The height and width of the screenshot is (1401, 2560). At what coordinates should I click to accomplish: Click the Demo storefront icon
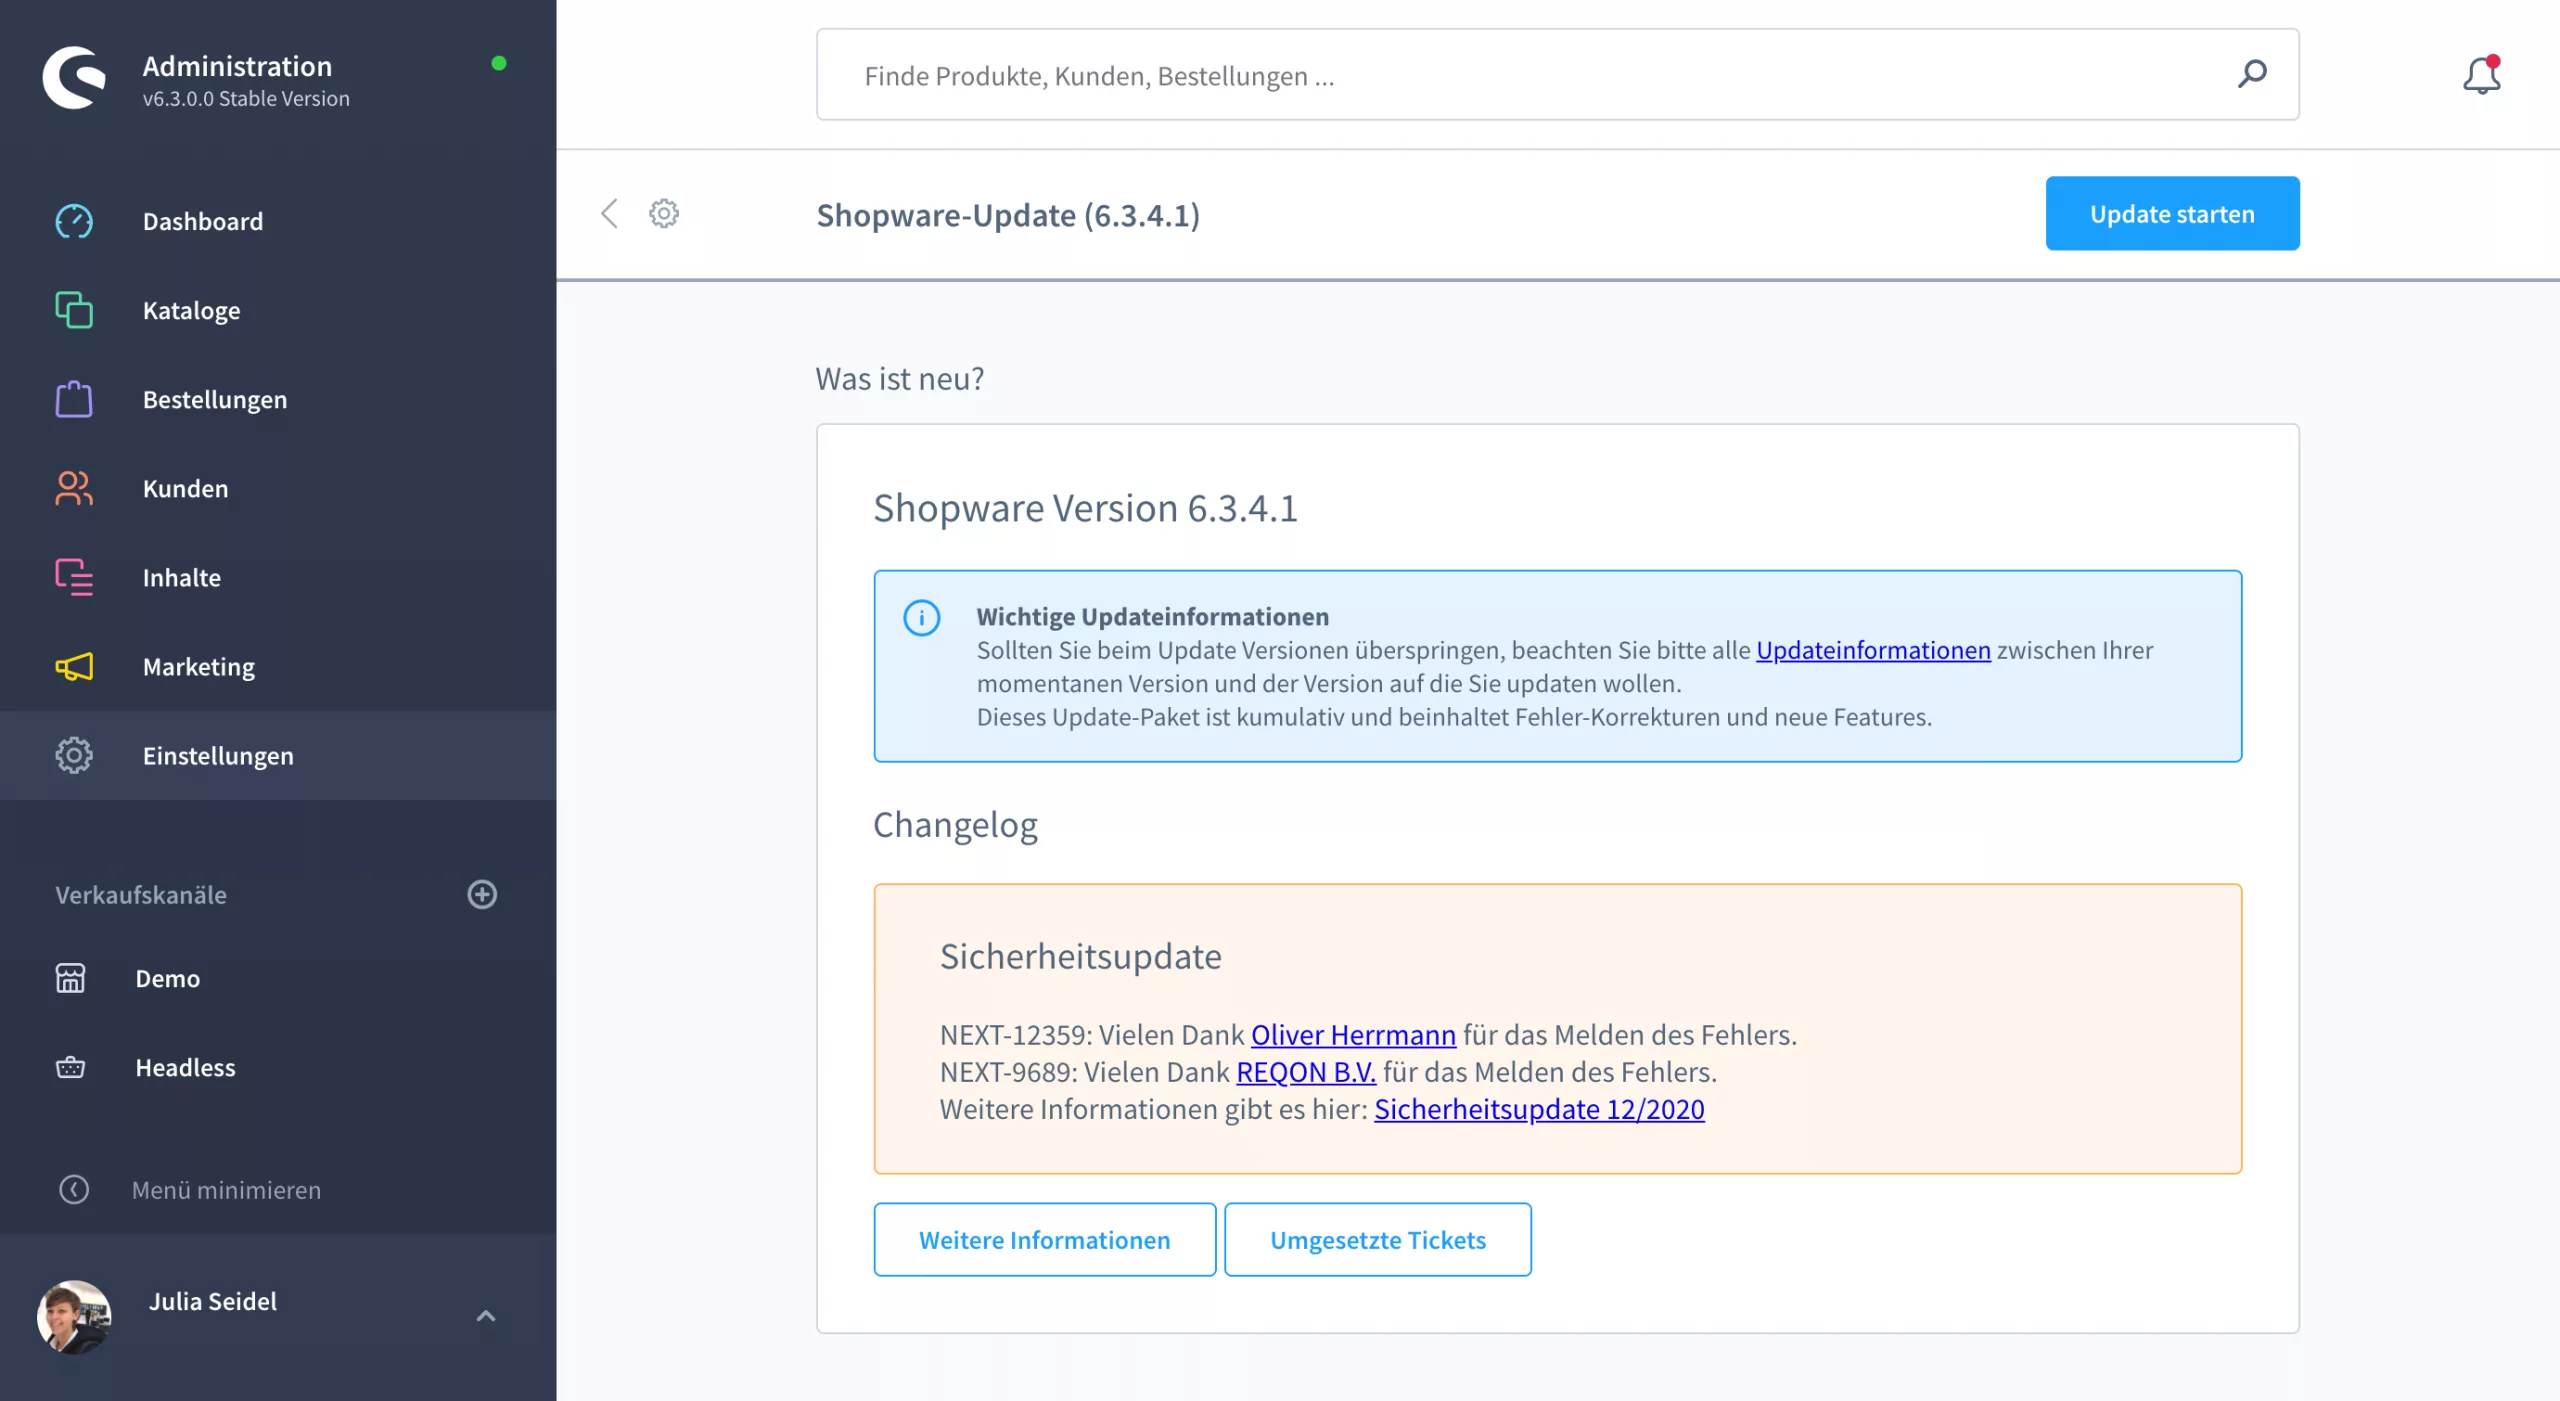click(x=70, y=978)
